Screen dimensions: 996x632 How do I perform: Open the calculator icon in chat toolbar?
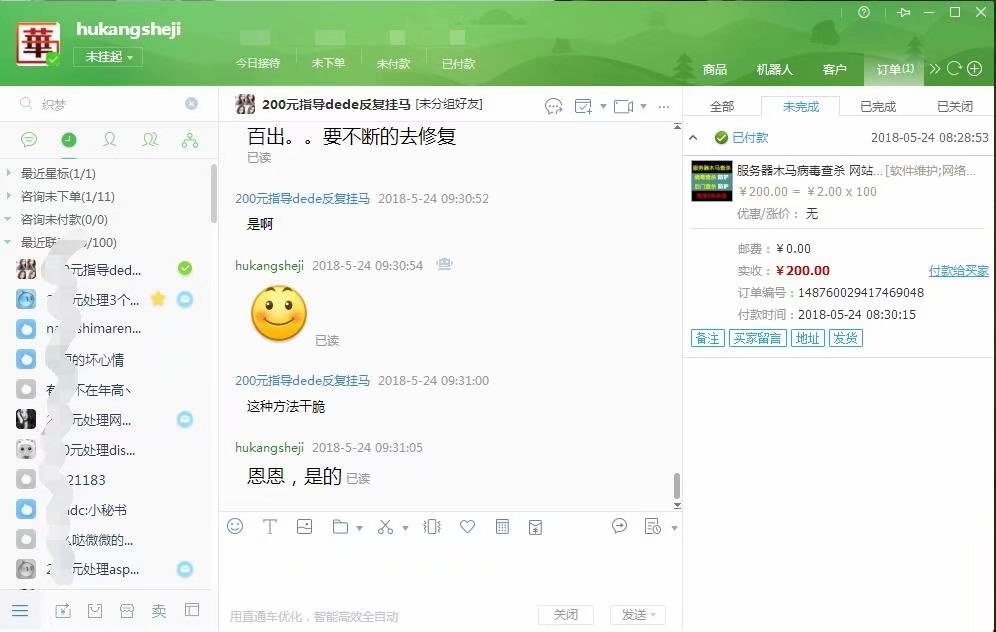[502, 527]
